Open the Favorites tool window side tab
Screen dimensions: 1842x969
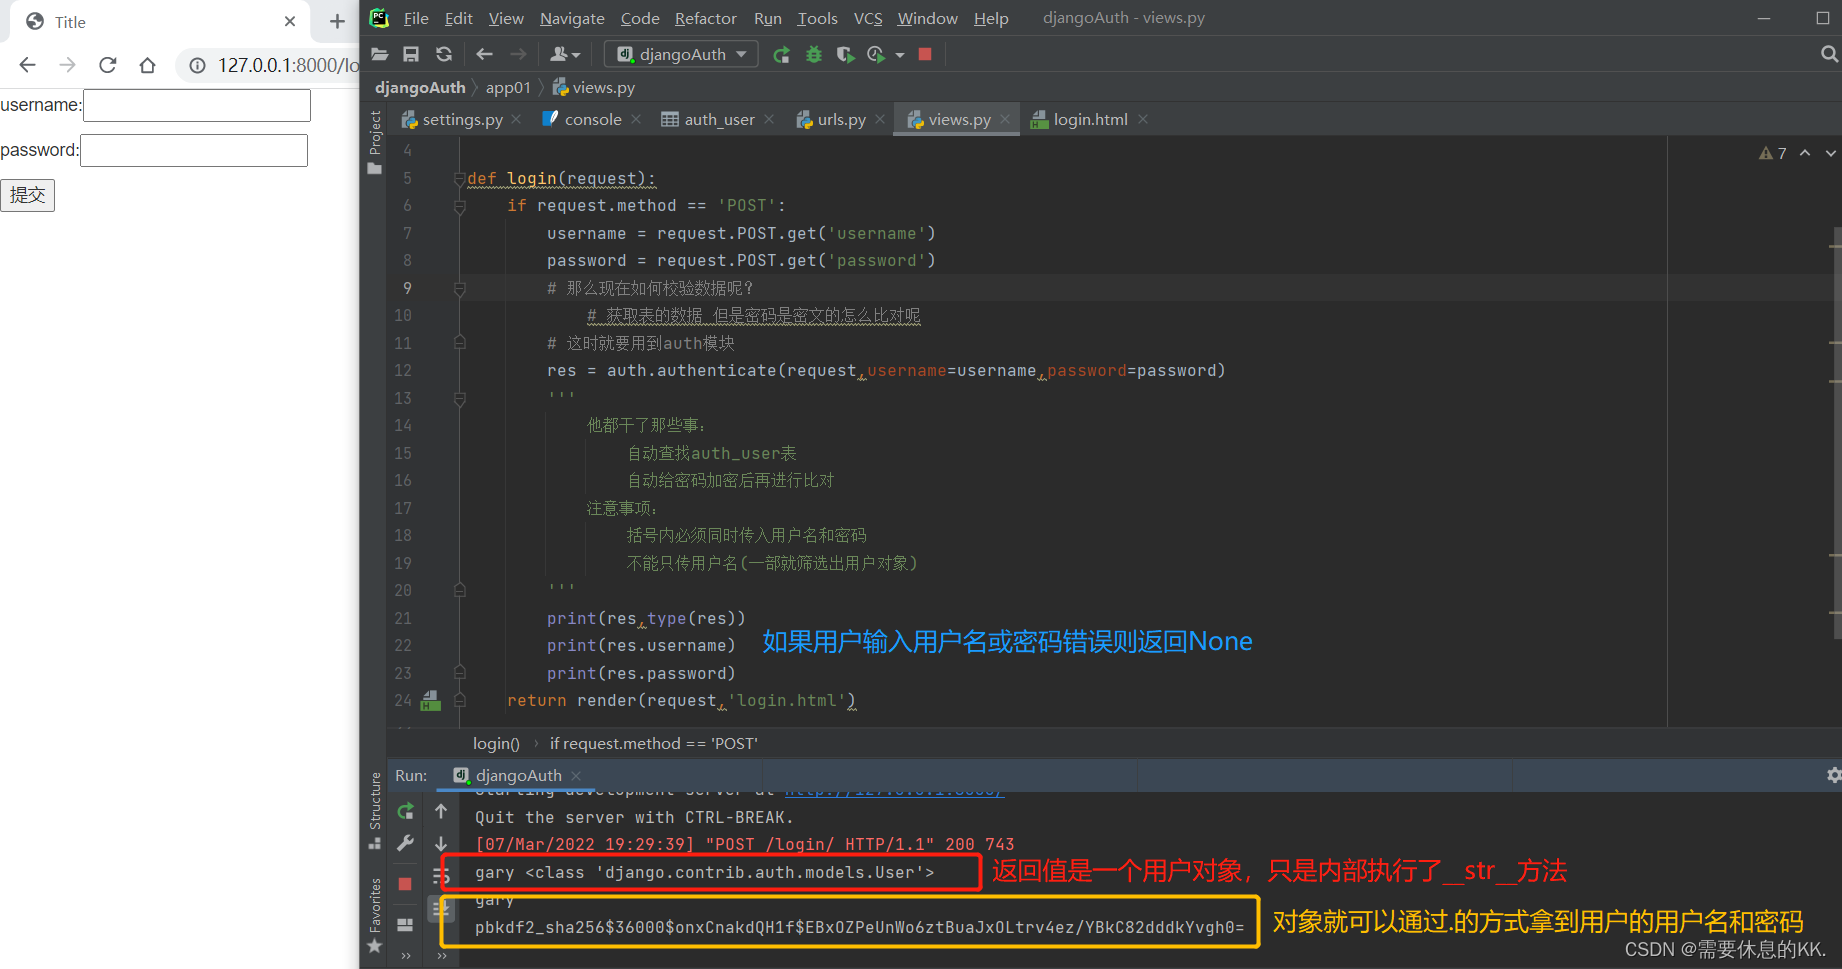[375, 915]
